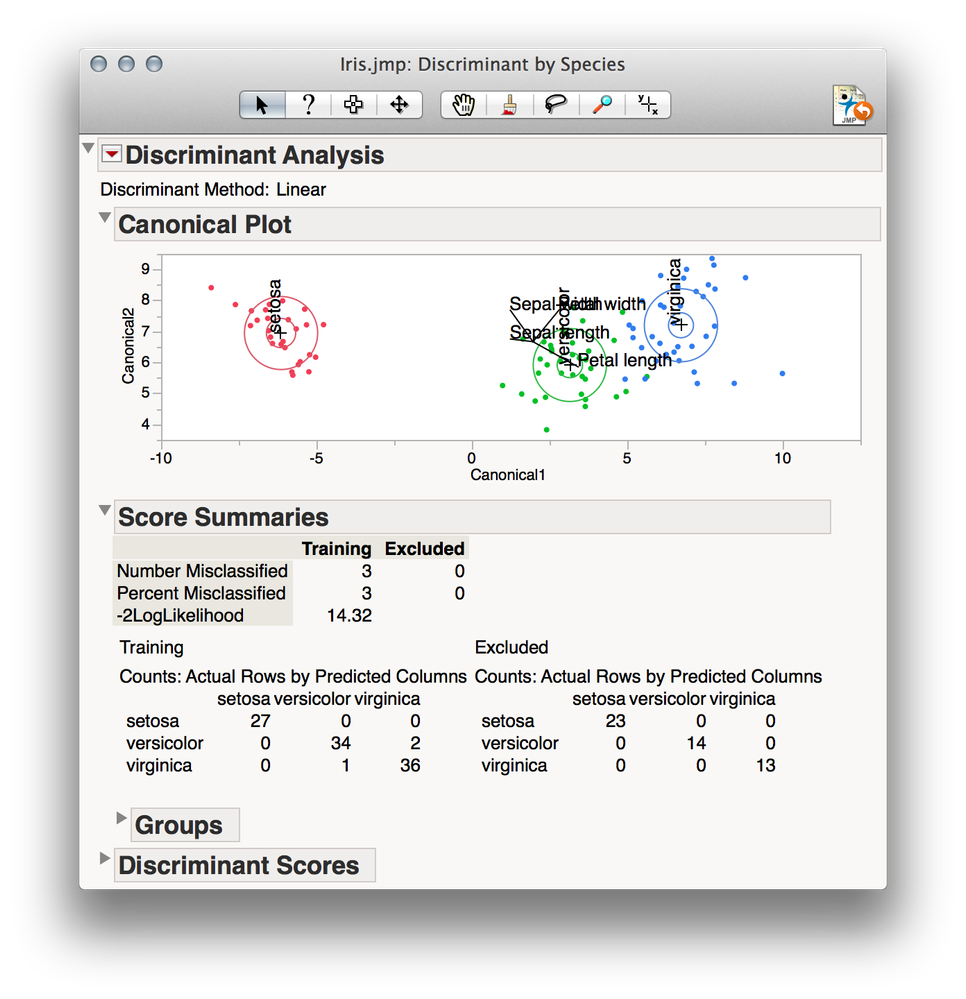Select the Scroller move tool
Screen dimensions: 966x999
[400, 104]
